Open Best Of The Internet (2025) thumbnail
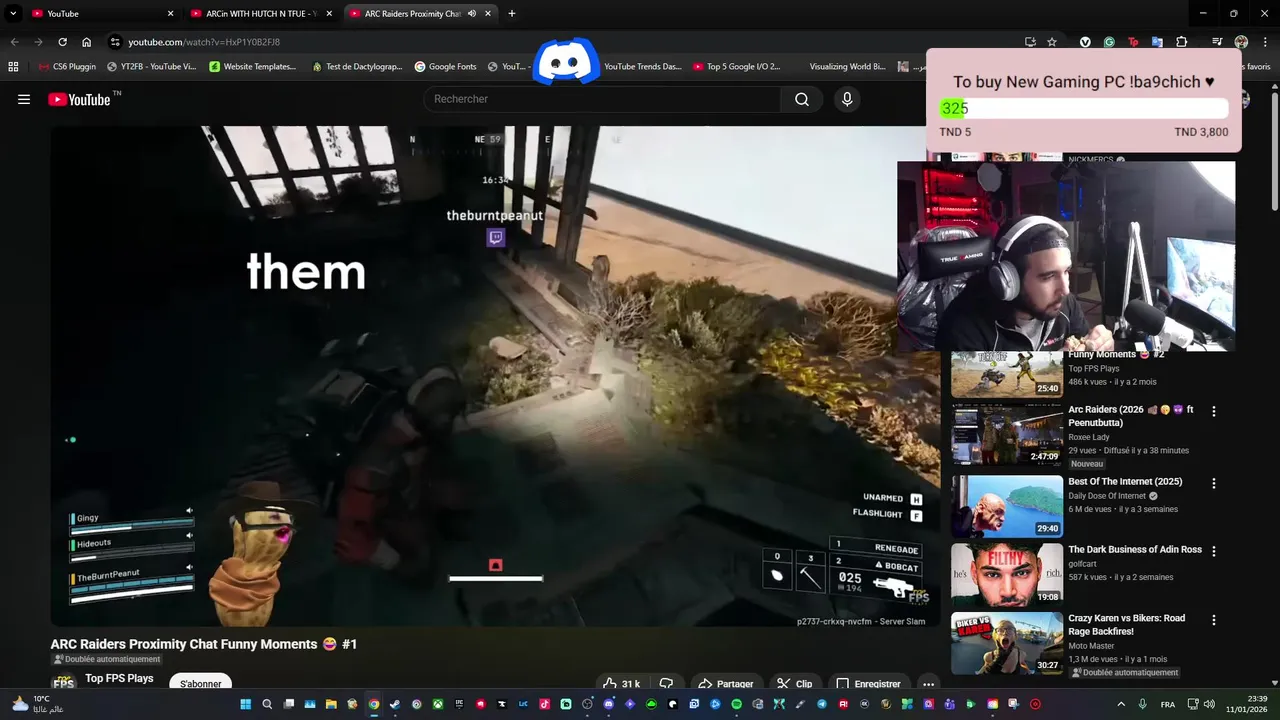This screenshot has width=1280, height=720. [1006, 506]
